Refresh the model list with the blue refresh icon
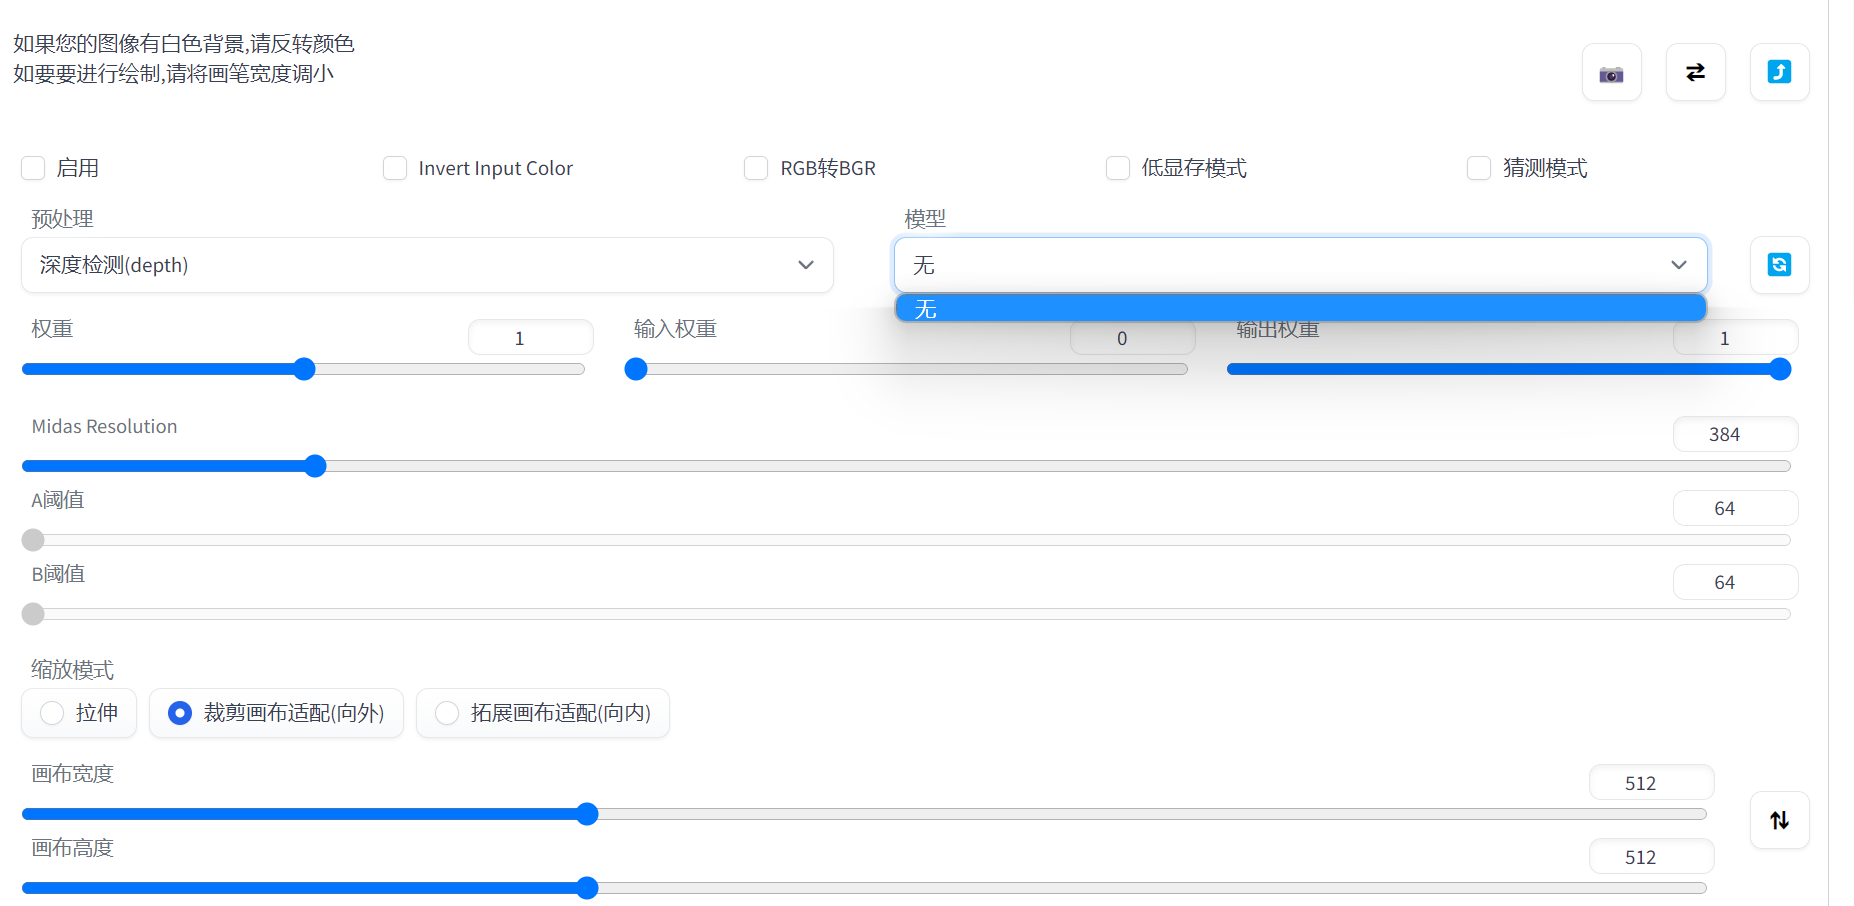Viewport: 1854px width, 906px height. [1779, 265]
